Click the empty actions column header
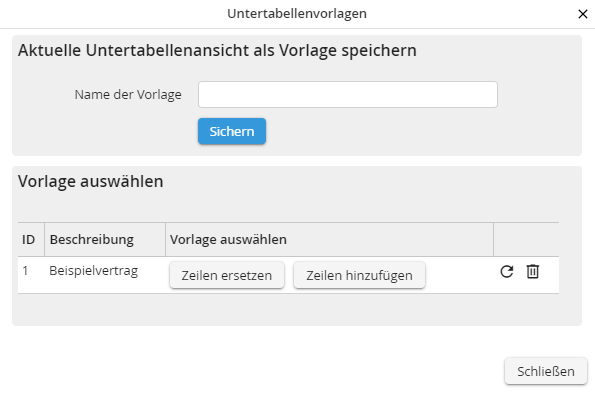Image resolution: width=595 pixels, height=393 pixels. 526,240
